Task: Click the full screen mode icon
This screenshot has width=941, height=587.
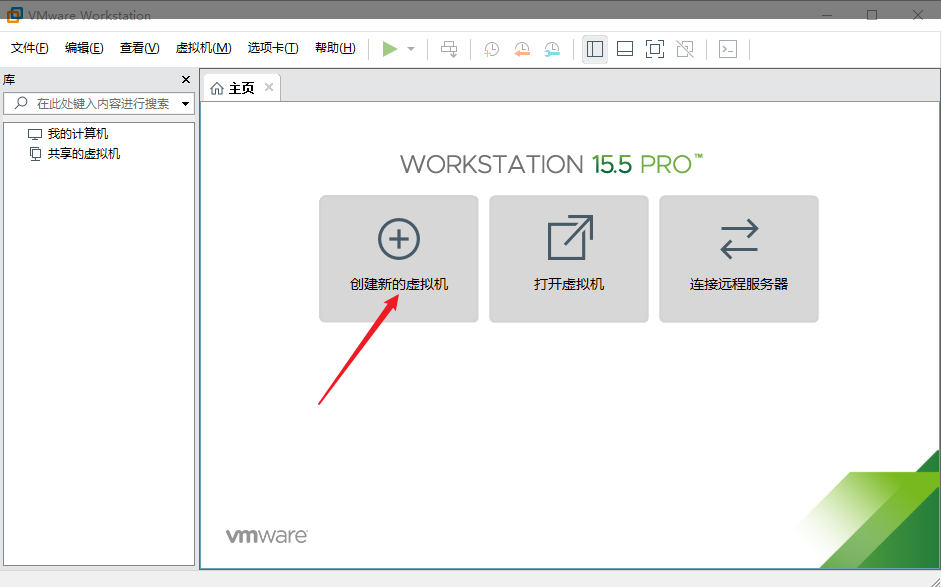Action: click(655, 49)
